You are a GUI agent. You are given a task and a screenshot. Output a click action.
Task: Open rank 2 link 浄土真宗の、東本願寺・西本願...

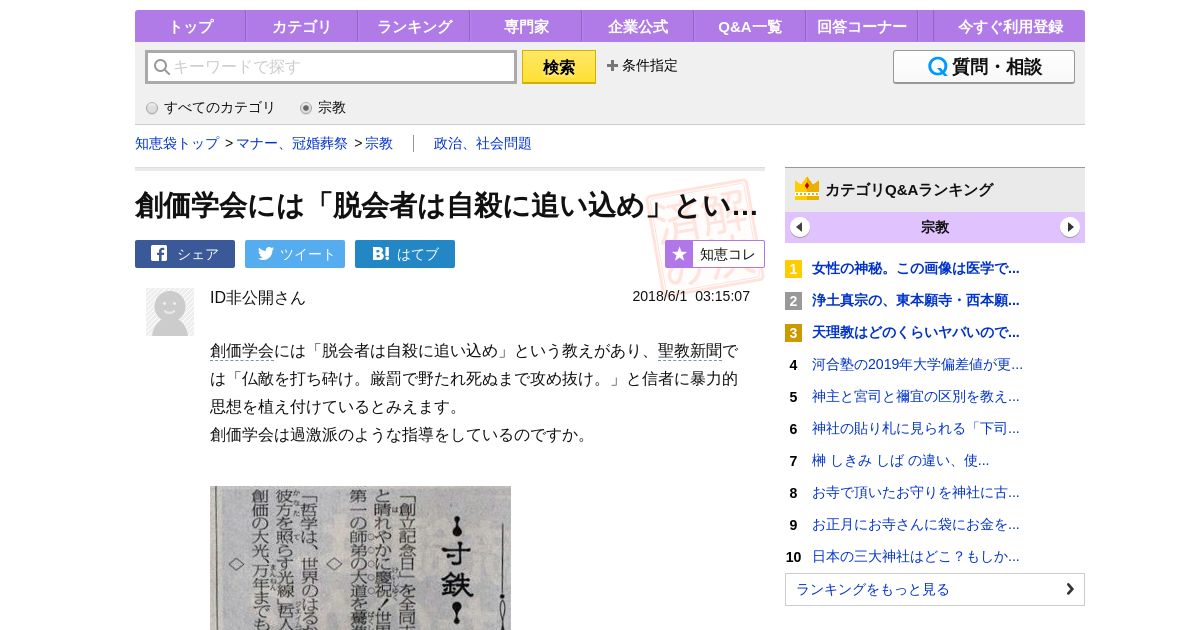pos(916,300)
